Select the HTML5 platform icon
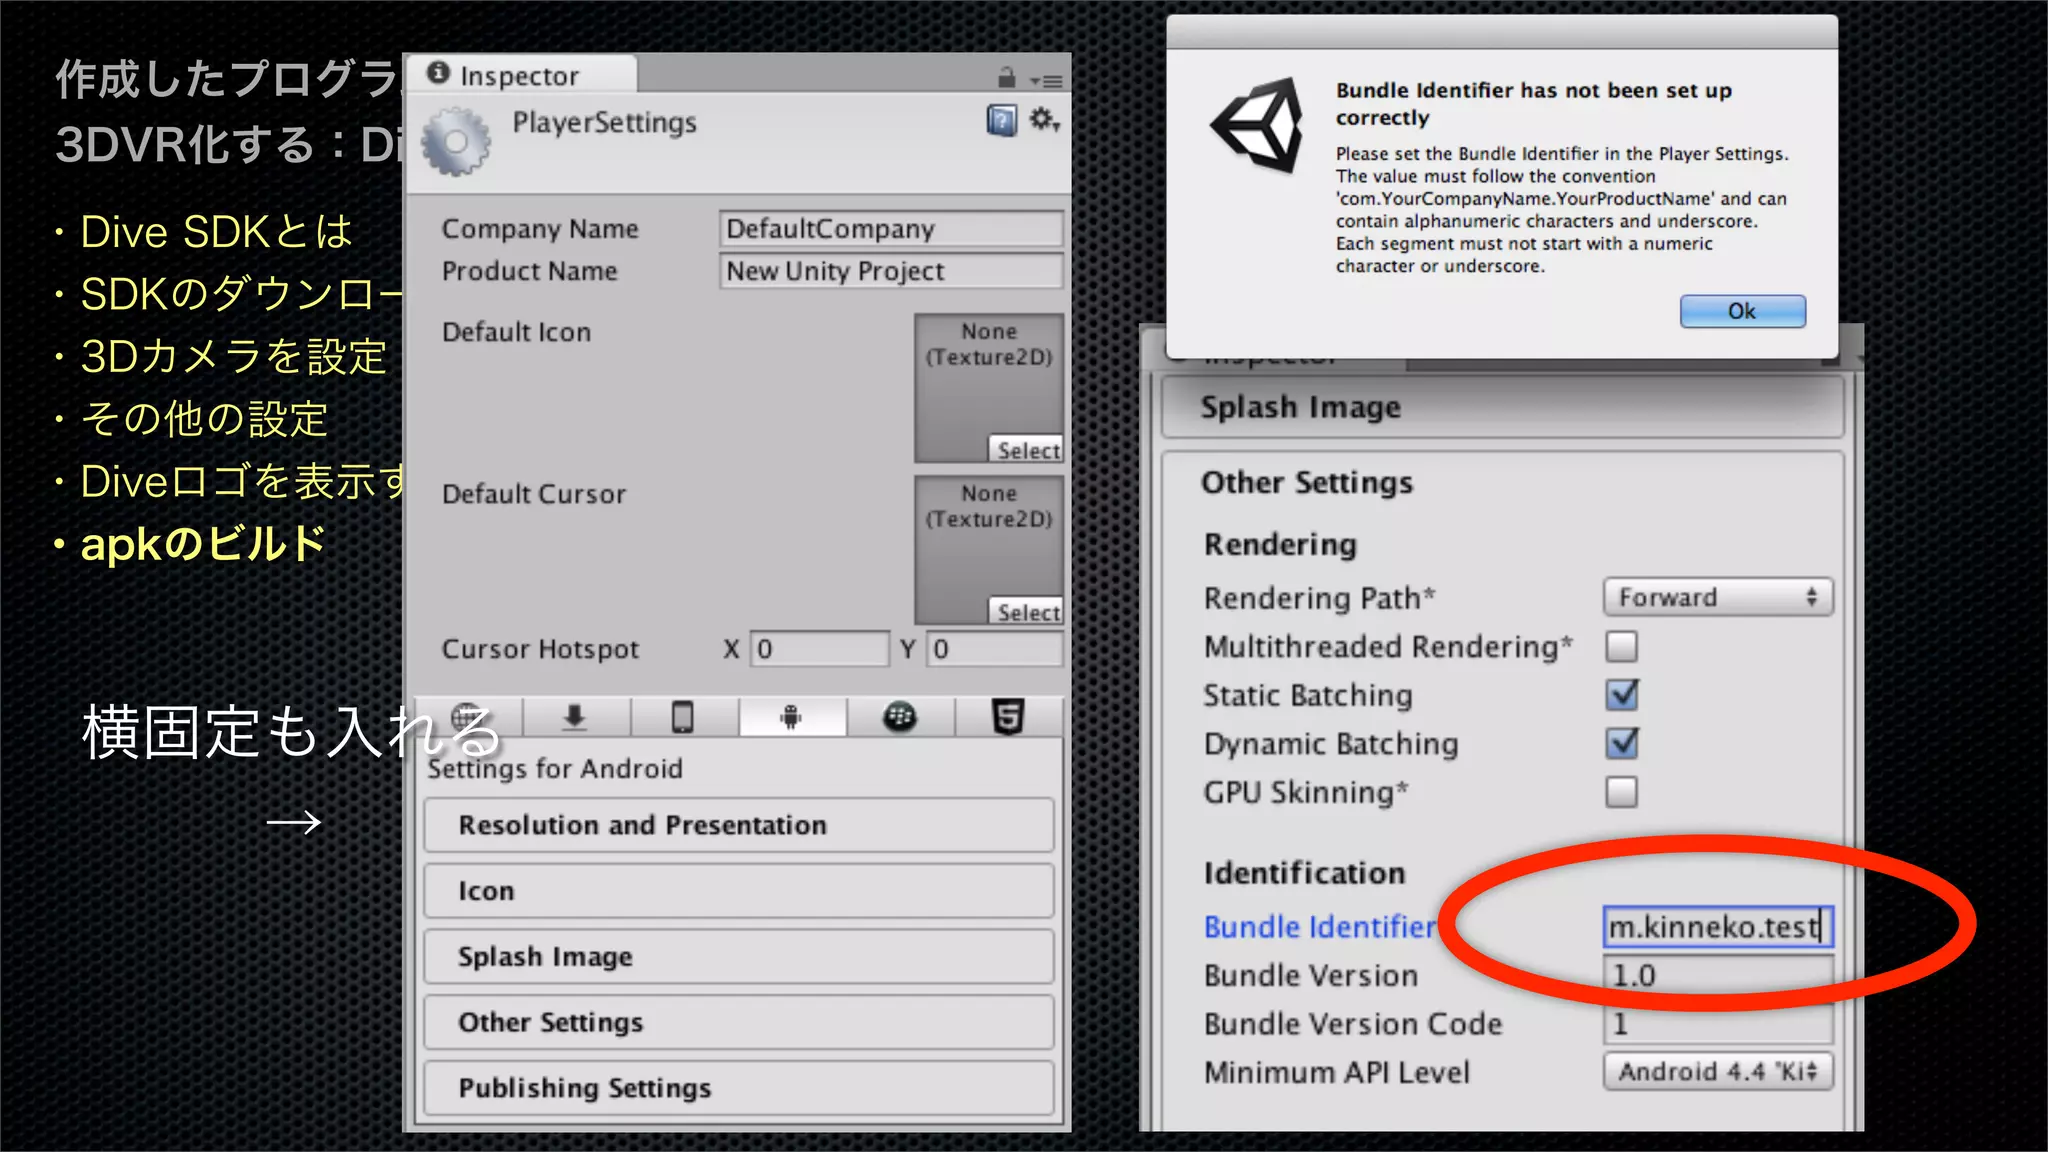2048x1152 pixels. 1007,717
